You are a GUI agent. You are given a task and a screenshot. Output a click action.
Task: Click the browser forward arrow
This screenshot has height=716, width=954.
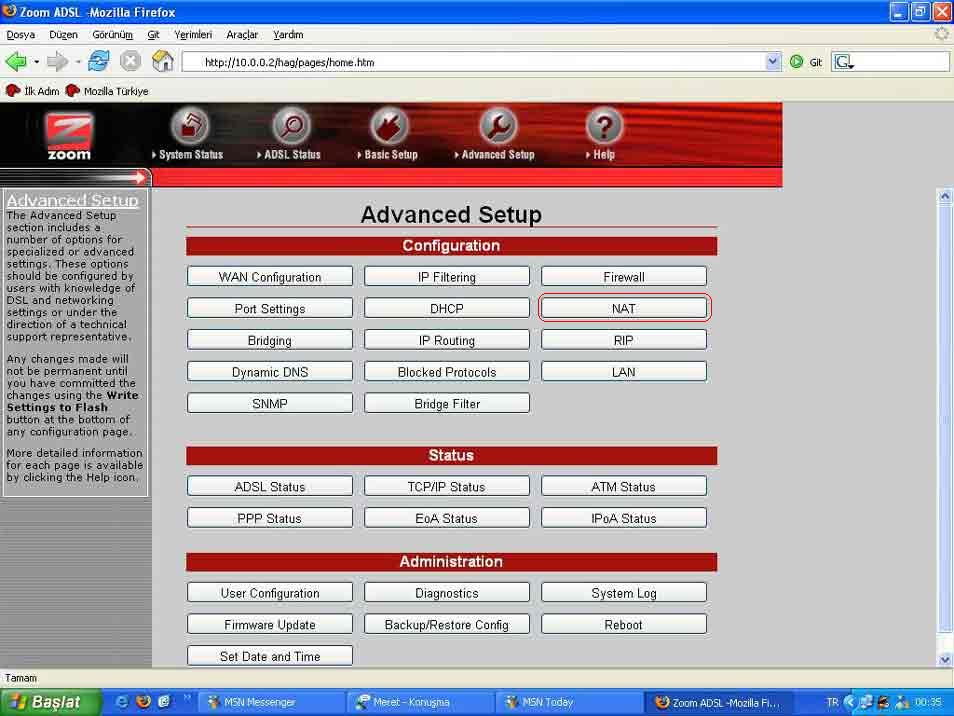pyautogui.click(x=57, y=61)
